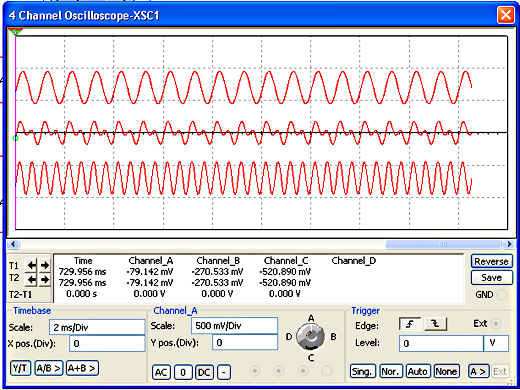520x390 pixels.
Task: Close the oscilloscope XSC1 window
Action: point(506,15)
